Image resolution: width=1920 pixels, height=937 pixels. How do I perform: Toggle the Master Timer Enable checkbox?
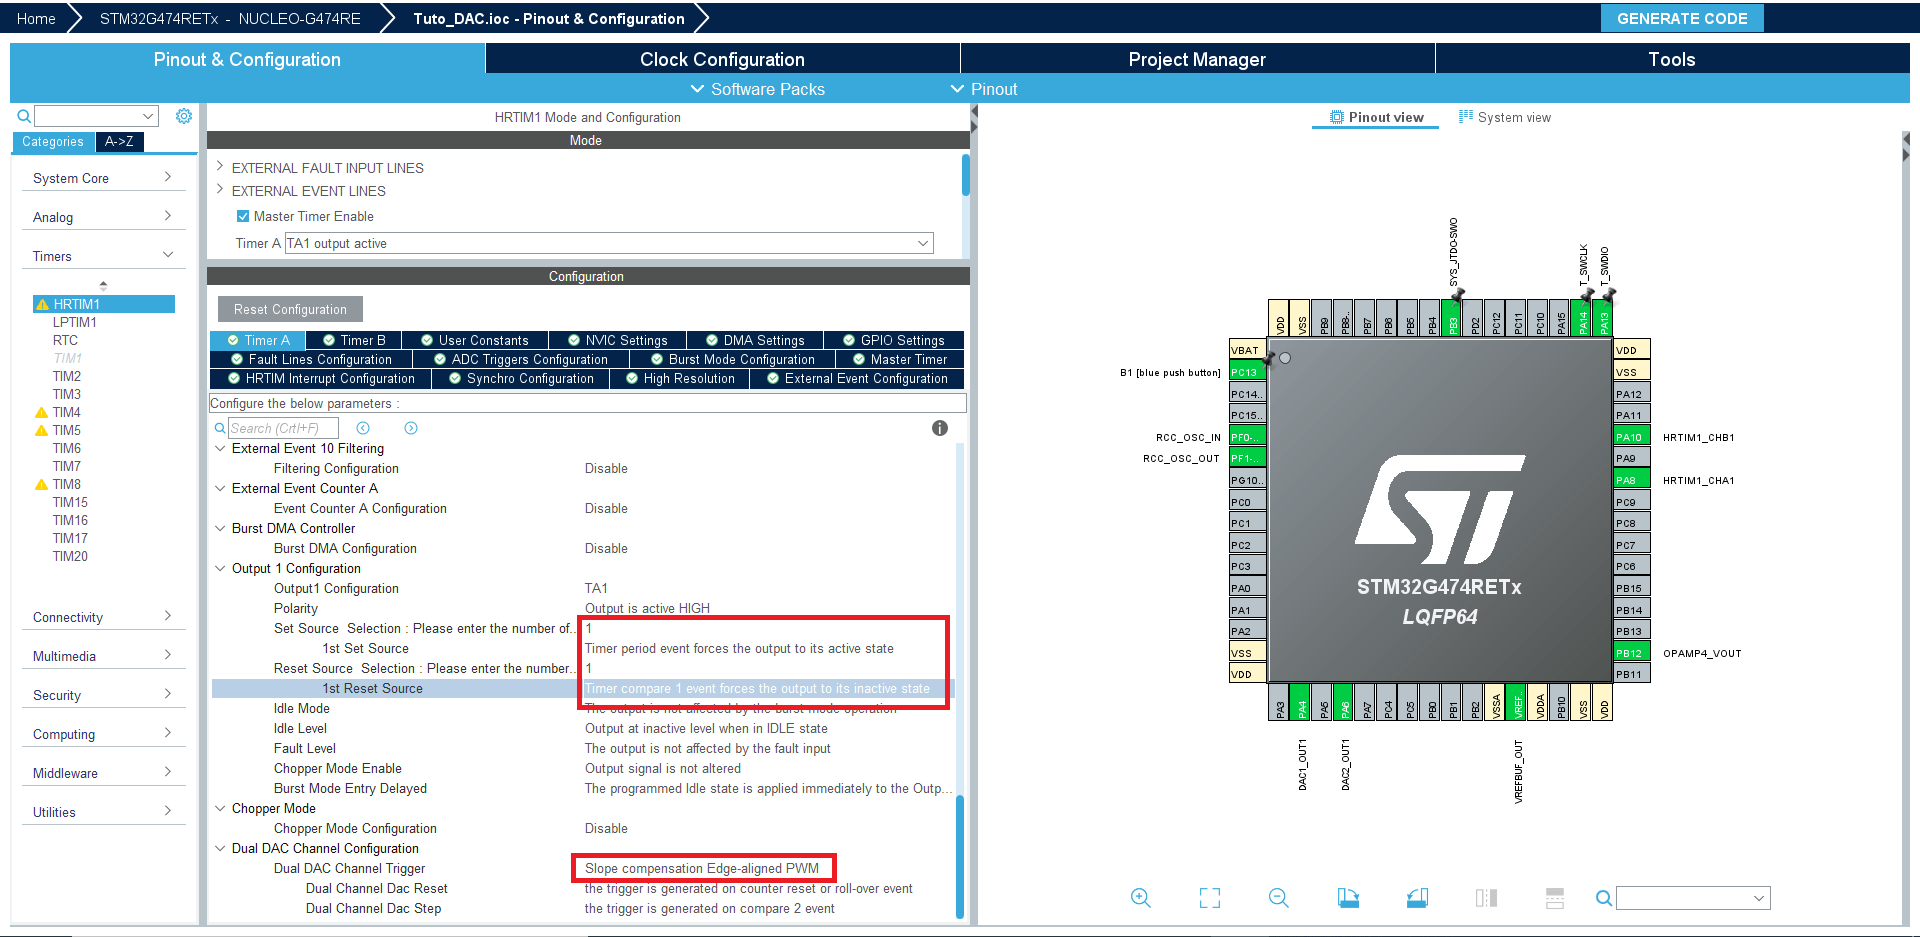coord(243,216)
